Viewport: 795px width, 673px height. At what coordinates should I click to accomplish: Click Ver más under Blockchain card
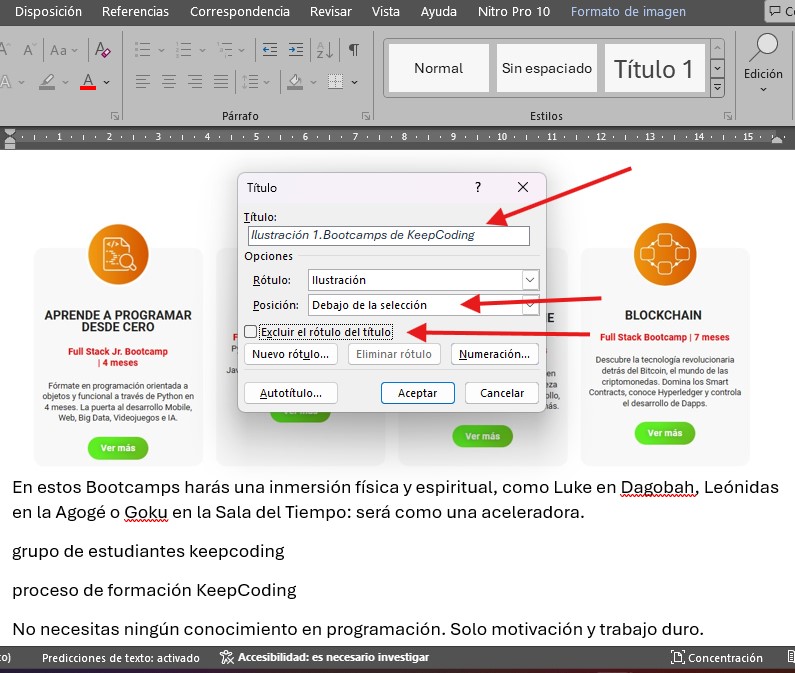coord(665,433)
